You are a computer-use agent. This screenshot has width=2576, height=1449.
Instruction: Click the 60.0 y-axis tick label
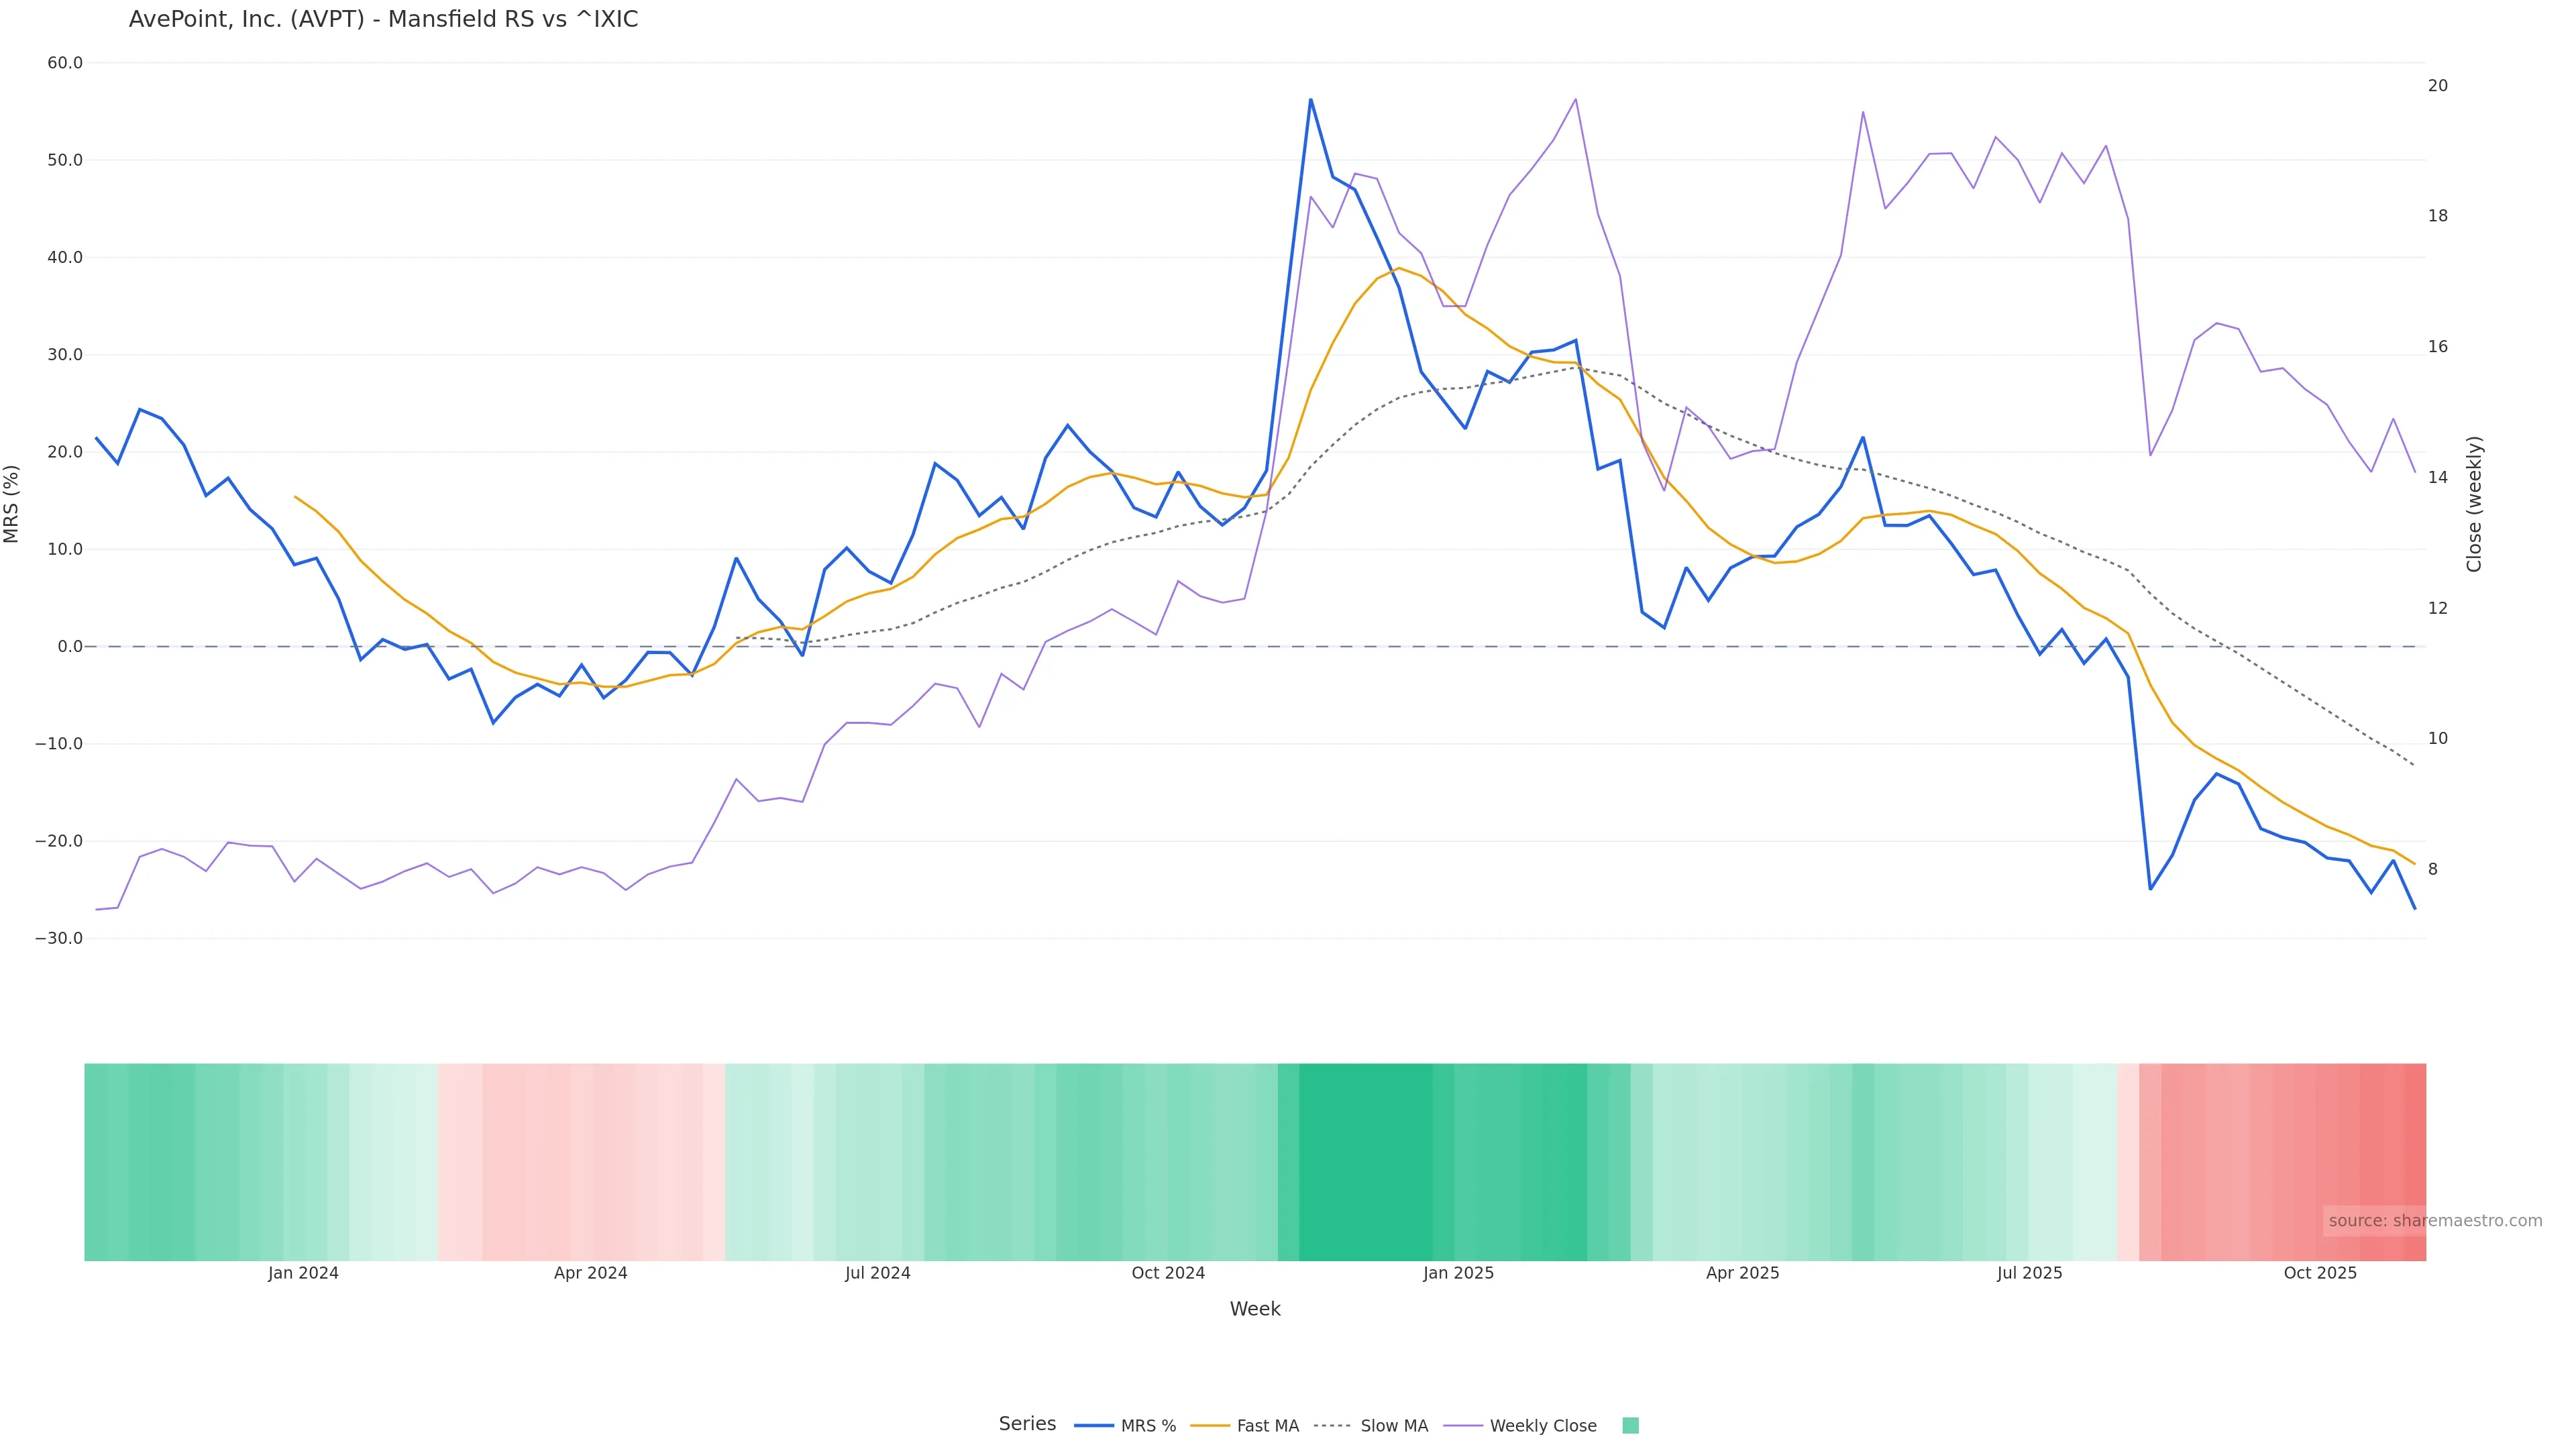click(65, 63)
